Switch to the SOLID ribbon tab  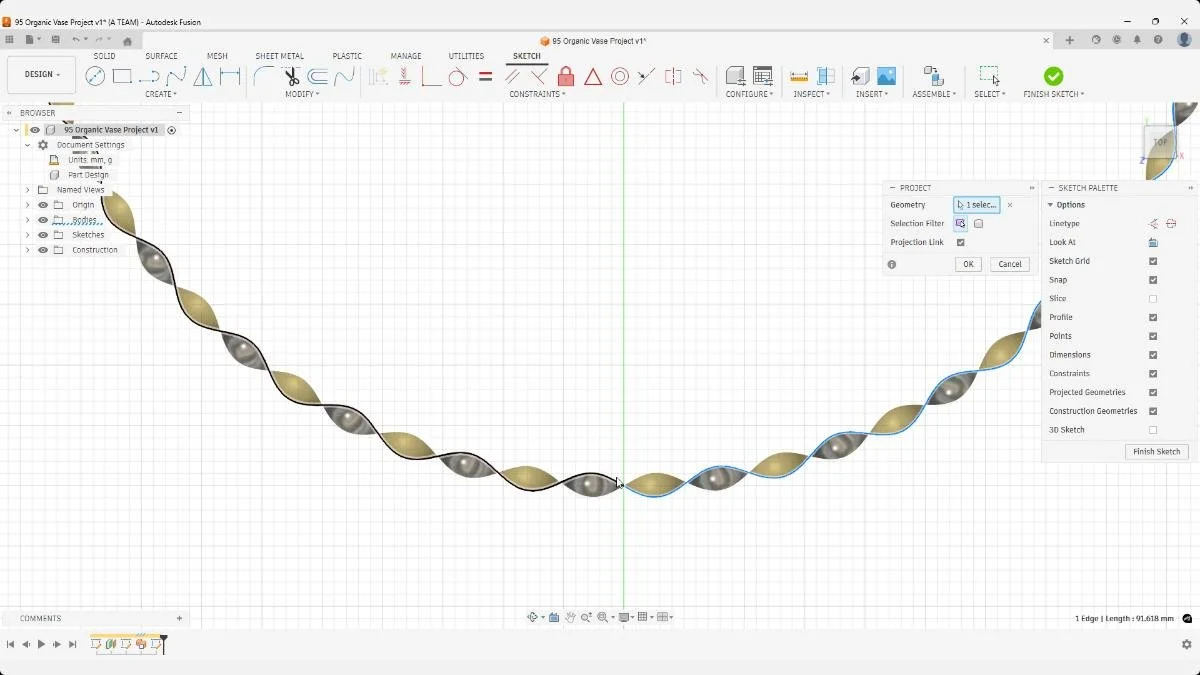(x=104, y=56)
